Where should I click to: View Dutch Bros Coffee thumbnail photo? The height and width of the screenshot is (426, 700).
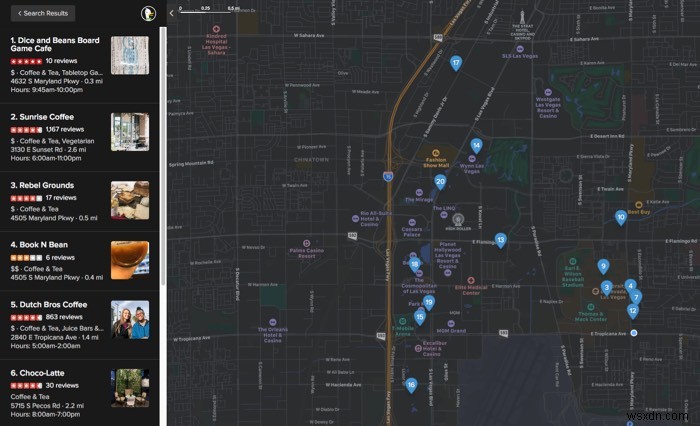point(130,319)
